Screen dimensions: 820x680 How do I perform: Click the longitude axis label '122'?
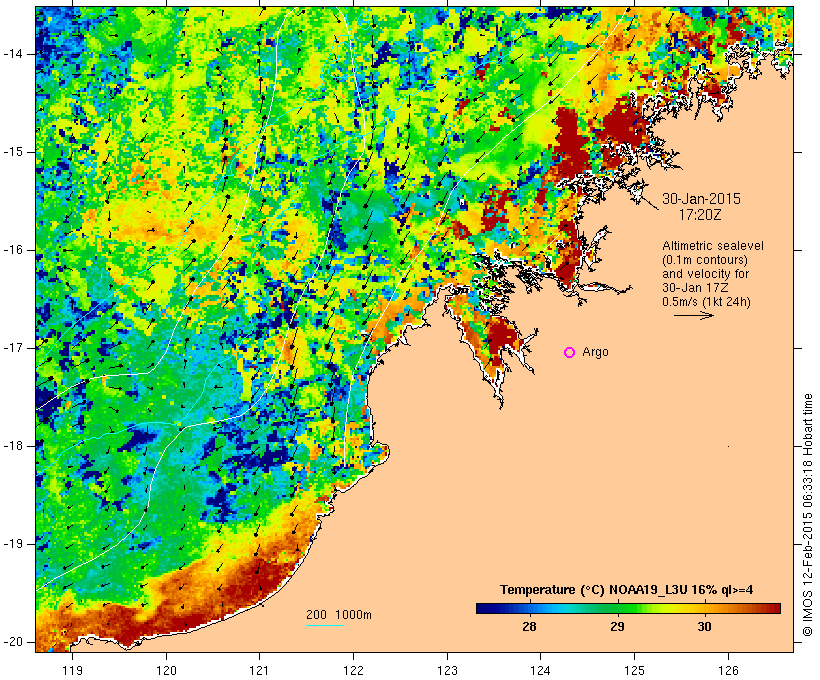click(354, 670)
